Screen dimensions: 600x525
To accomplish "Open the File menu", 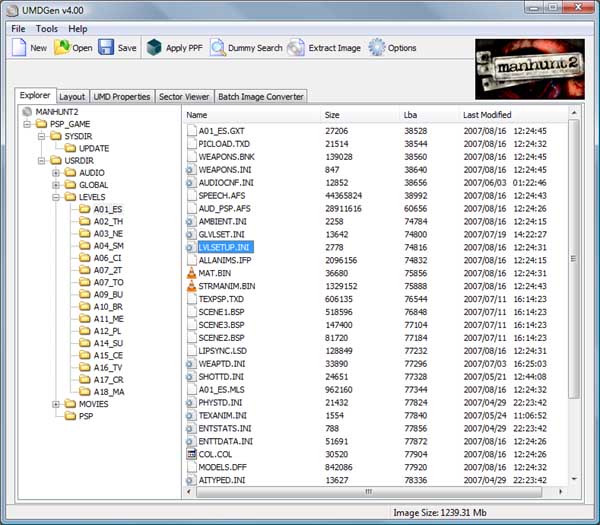I will click(18, 29).
